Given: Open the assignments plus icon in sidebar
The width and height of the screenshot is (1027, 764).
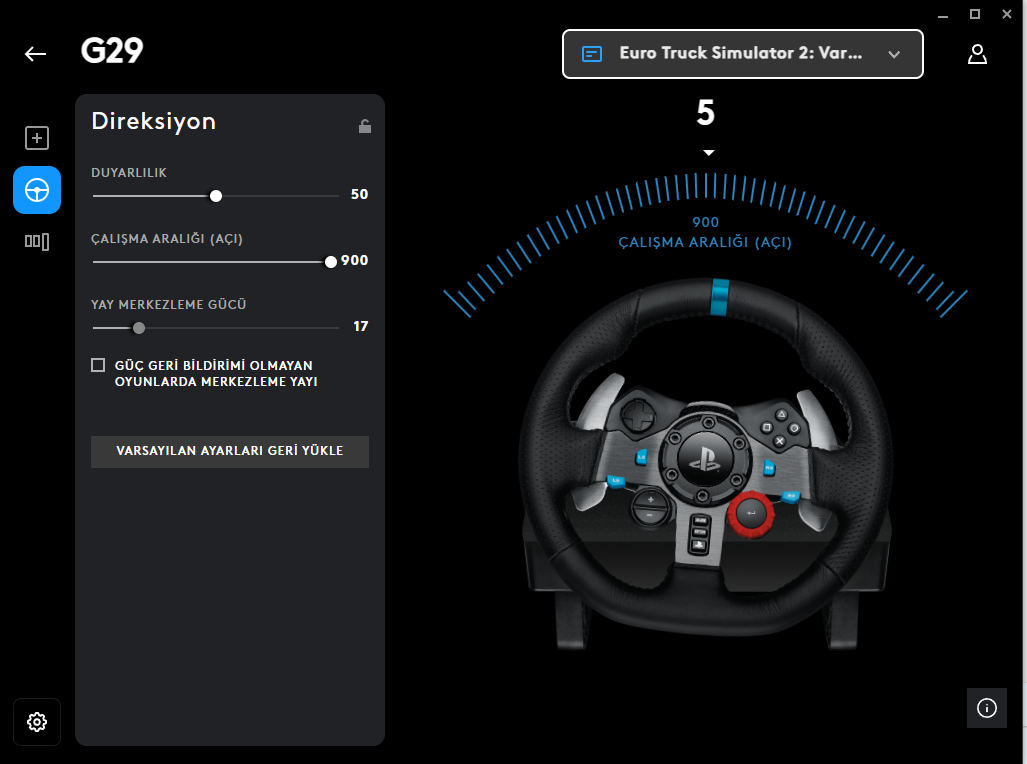Looking at the screenshot, I should click(x=37, y=138).
